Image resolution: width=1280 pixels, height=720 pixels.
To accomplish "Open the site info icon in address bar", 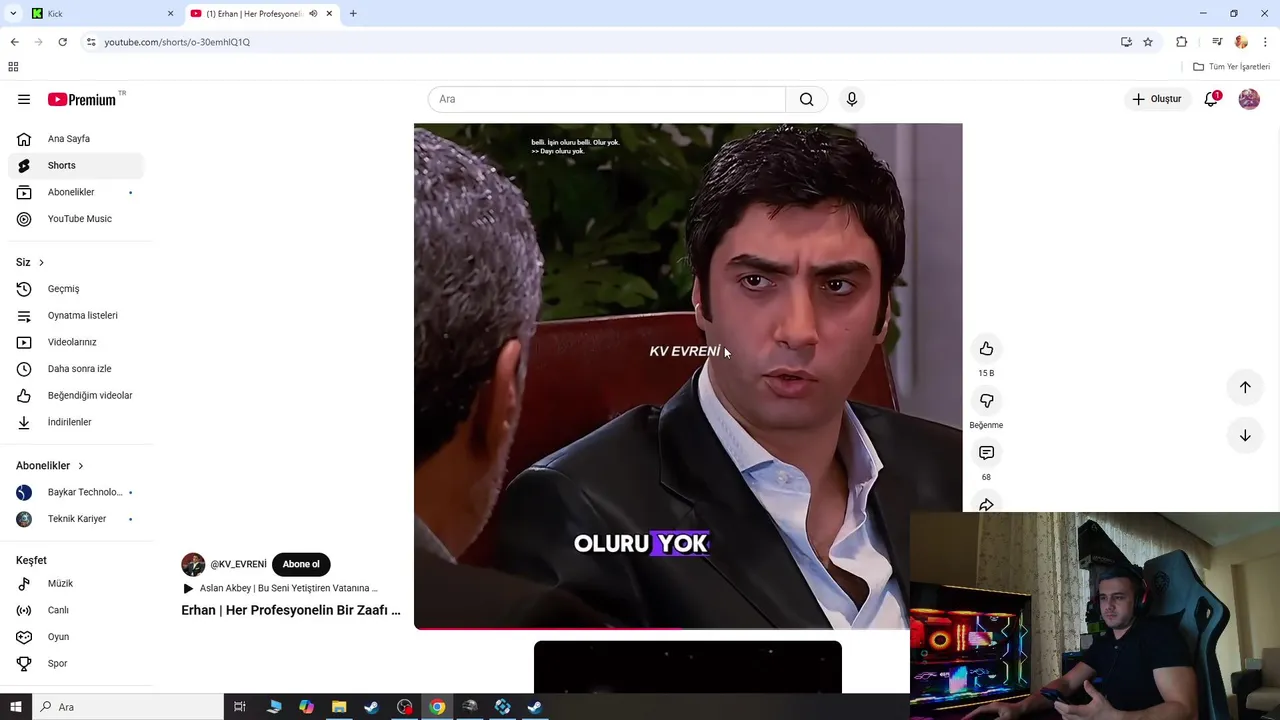I will click(x=91, y=42).
